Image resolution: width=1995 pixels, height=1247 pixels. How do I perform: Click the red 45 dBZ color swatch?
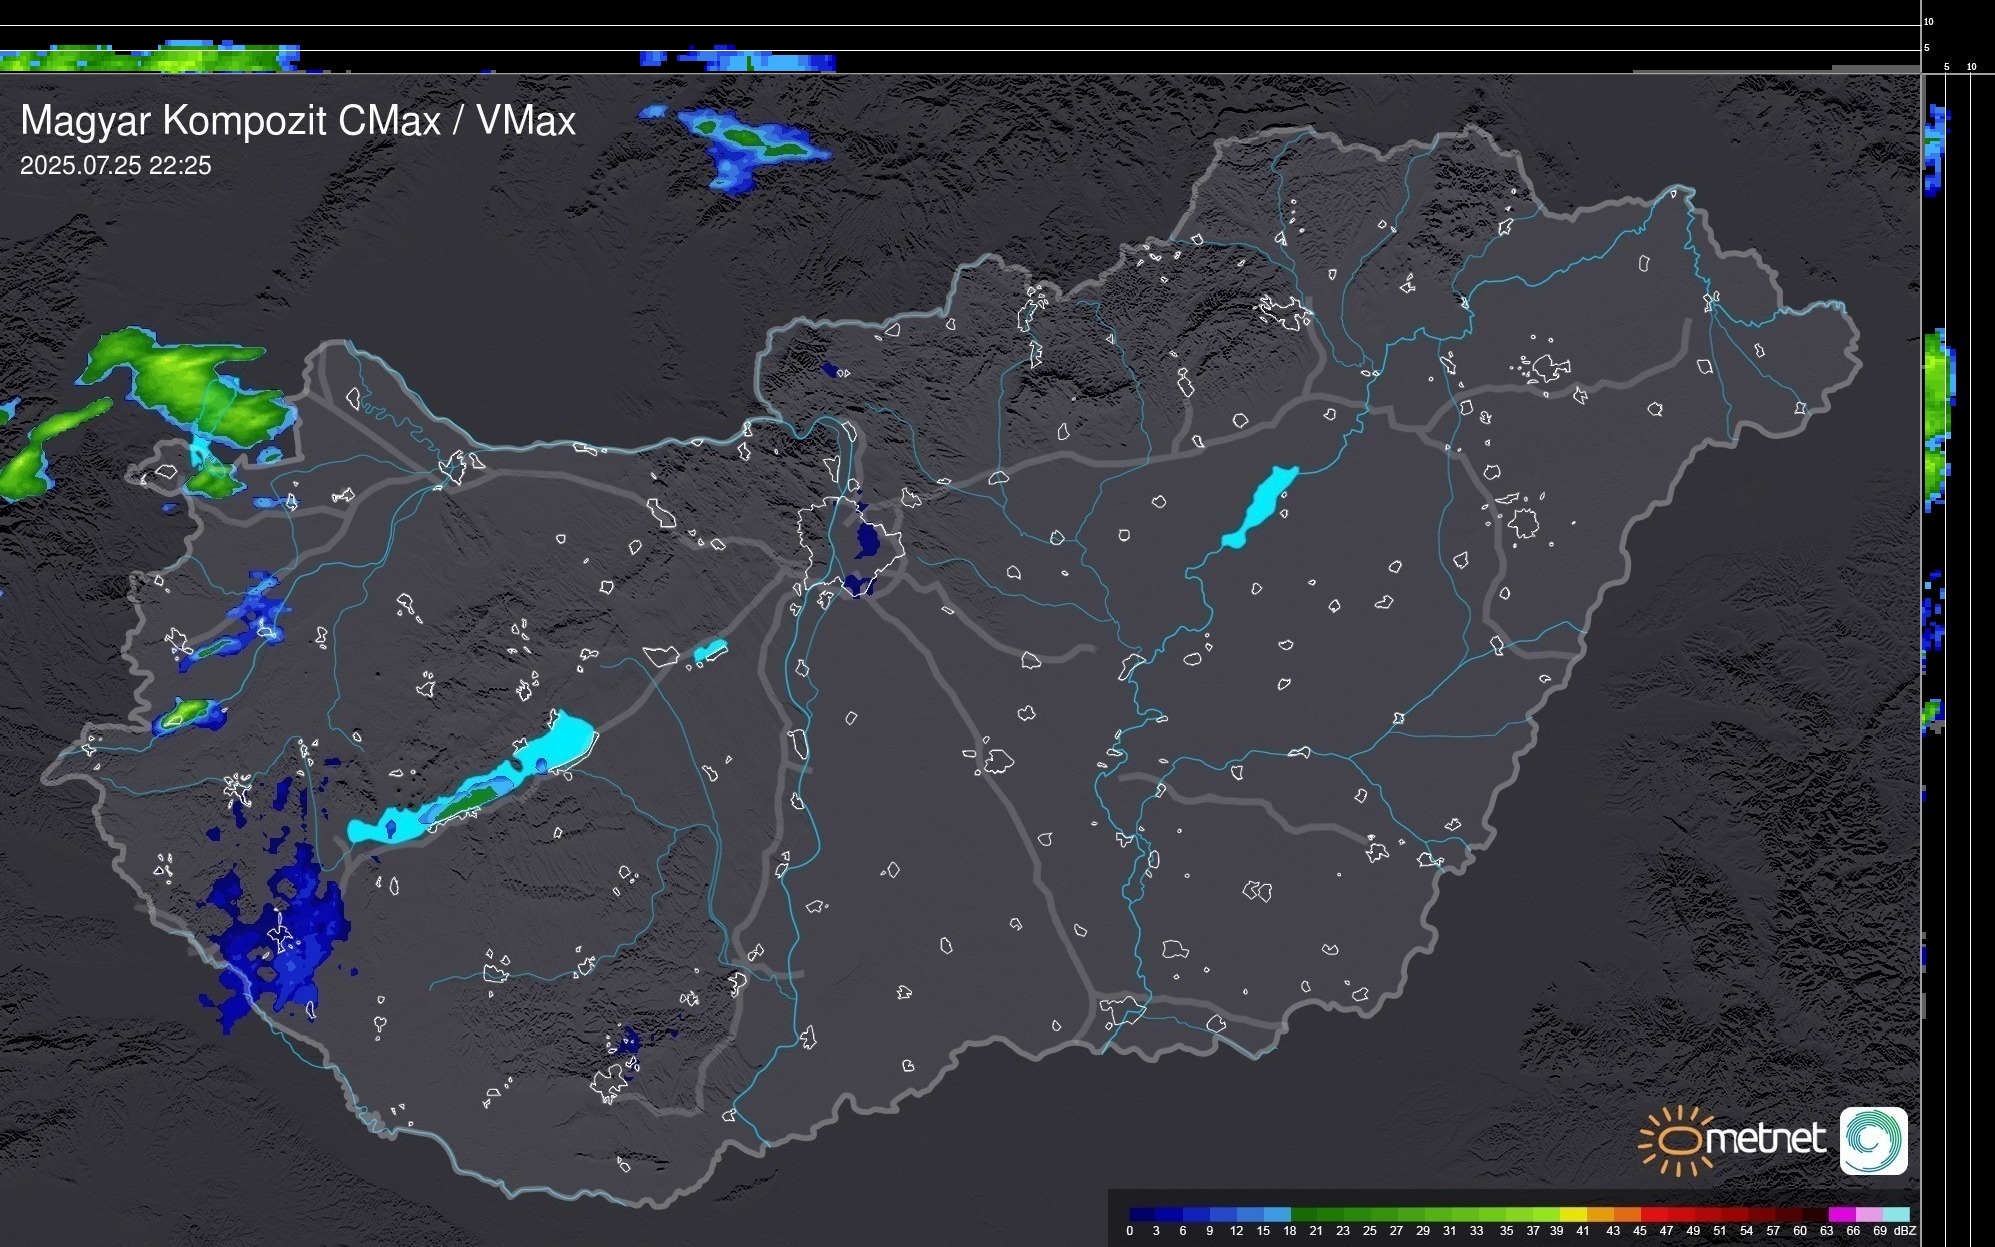[1652, 1214]
